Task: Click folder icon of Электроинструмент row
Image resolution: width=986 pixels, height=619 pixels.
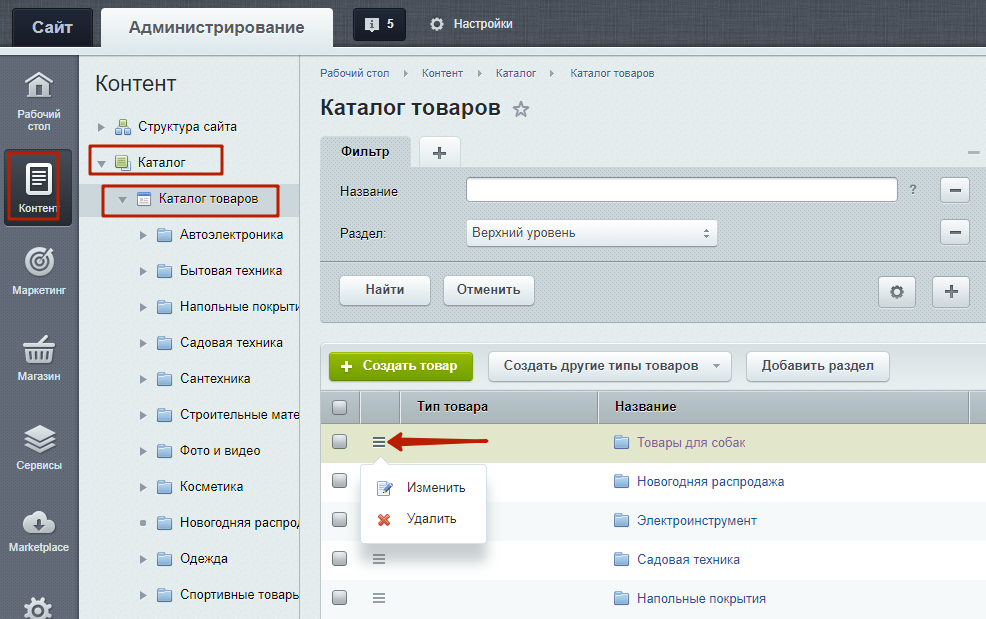Action: click(x=621, y=520)
